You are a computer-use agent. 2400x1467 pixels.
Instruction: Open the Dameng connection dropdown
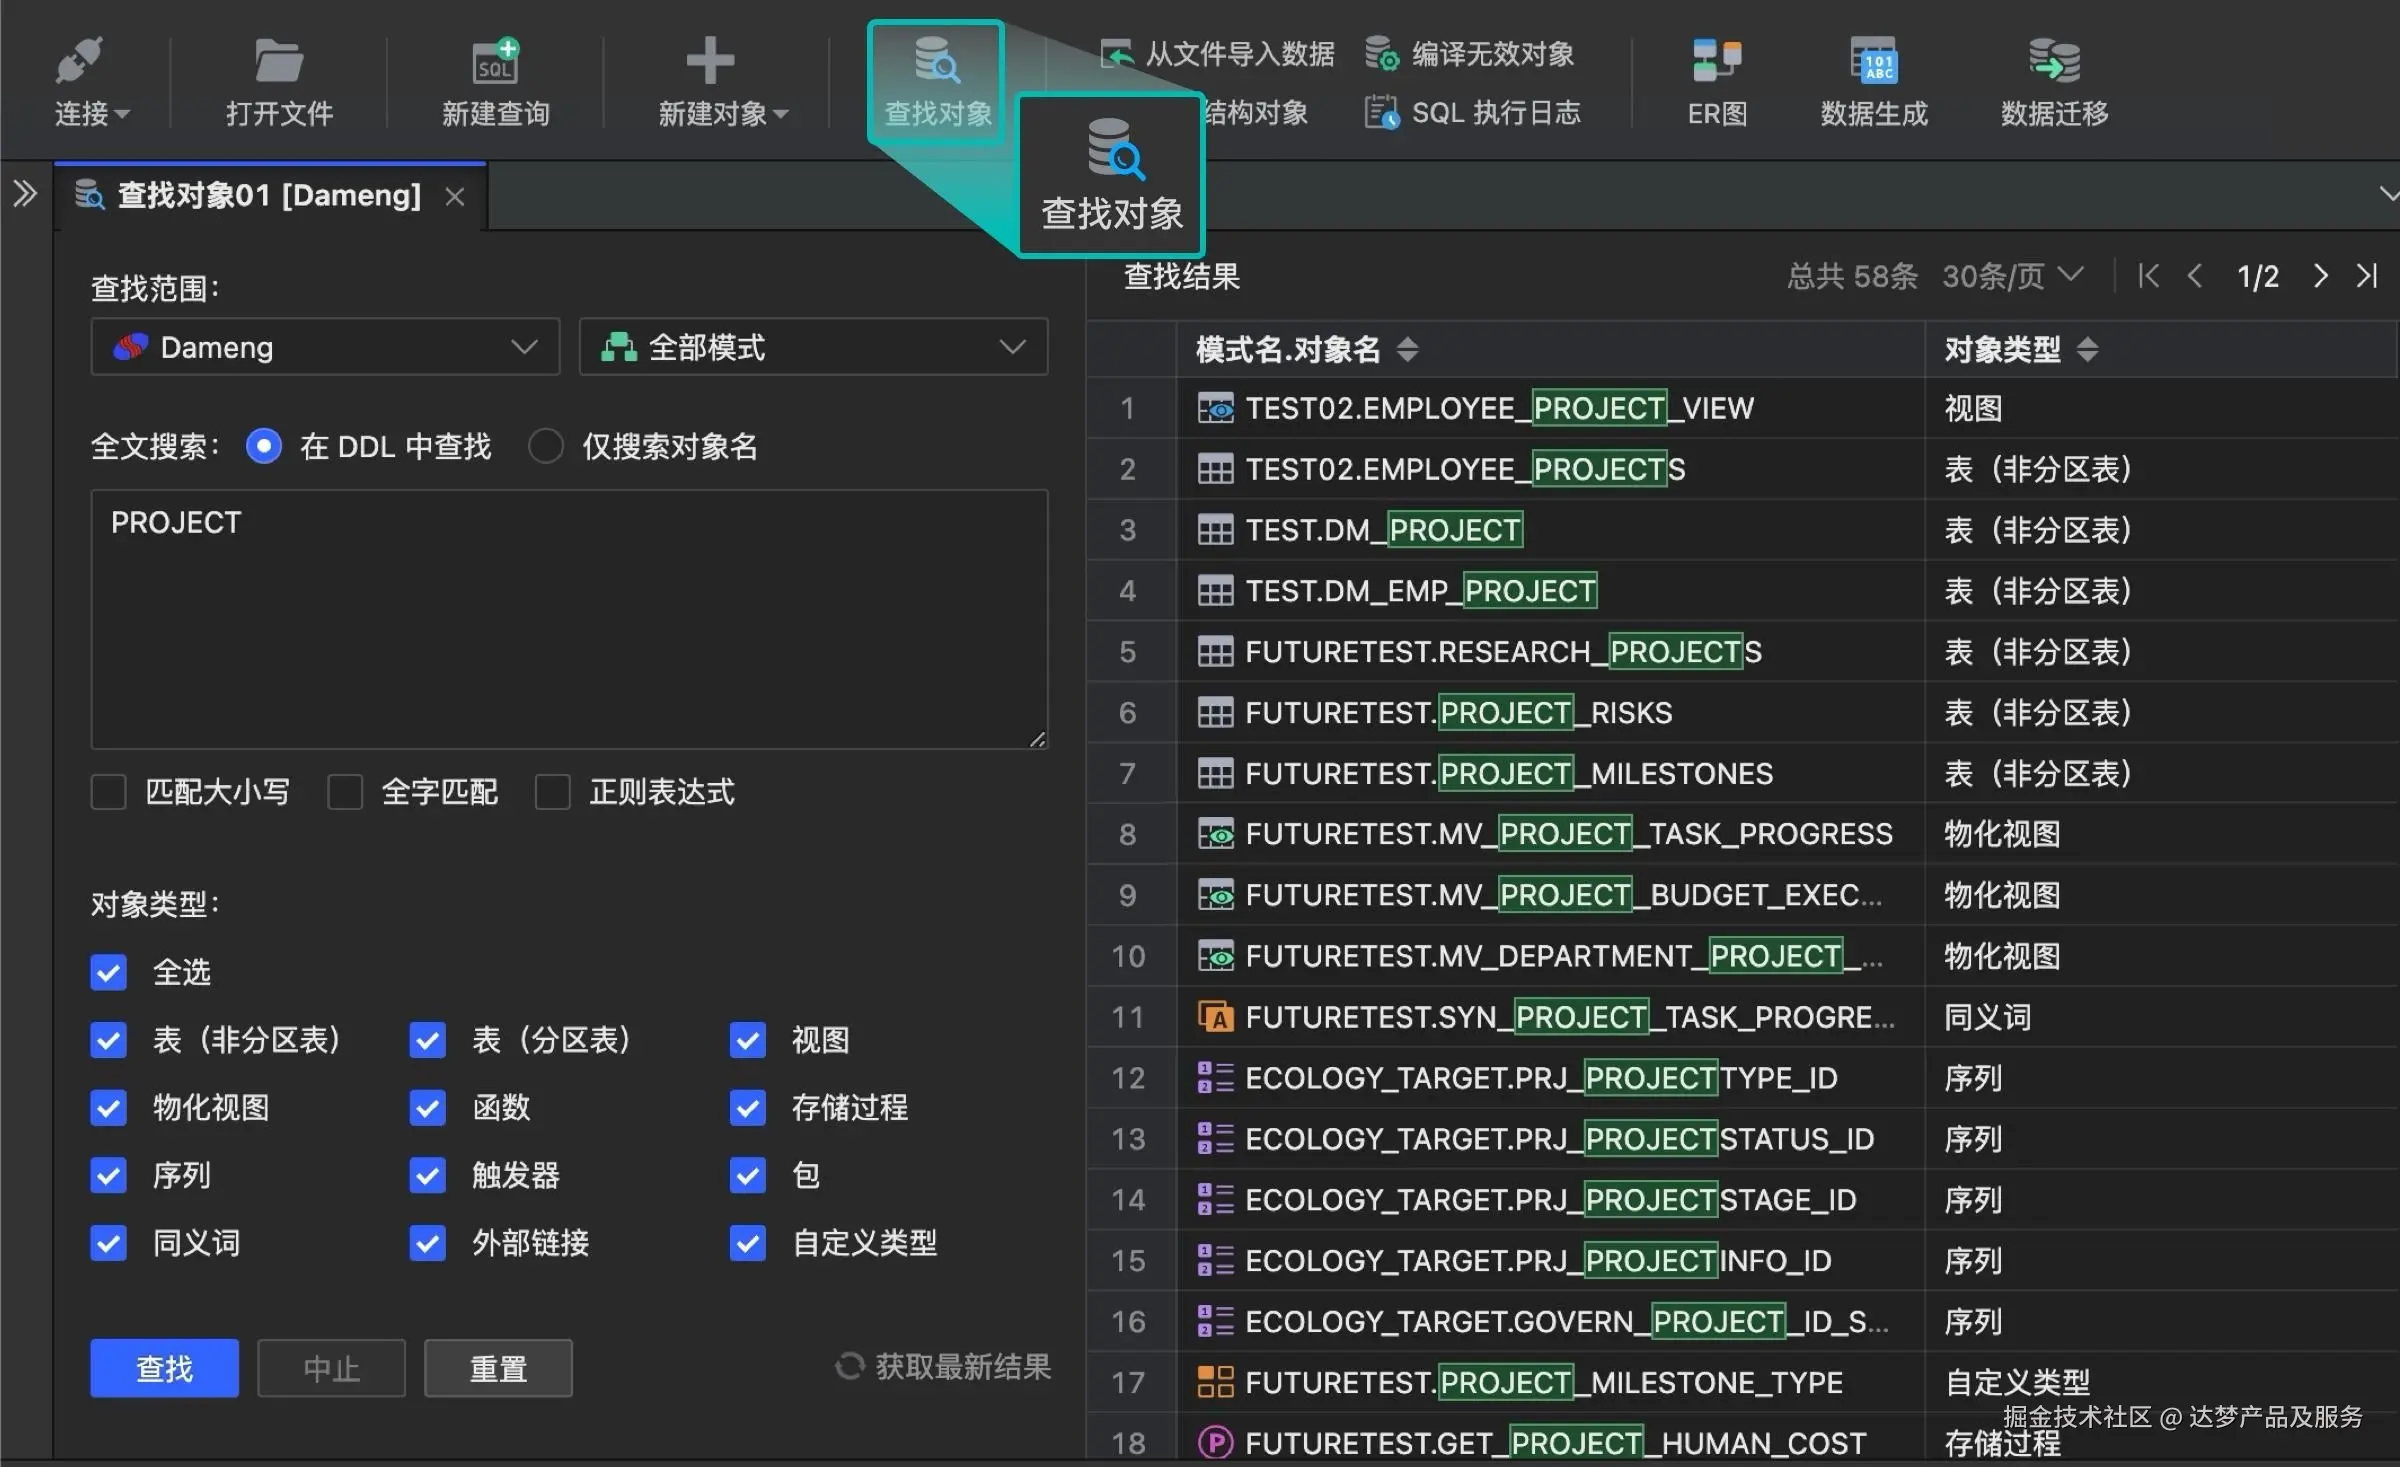pos(324,347)
